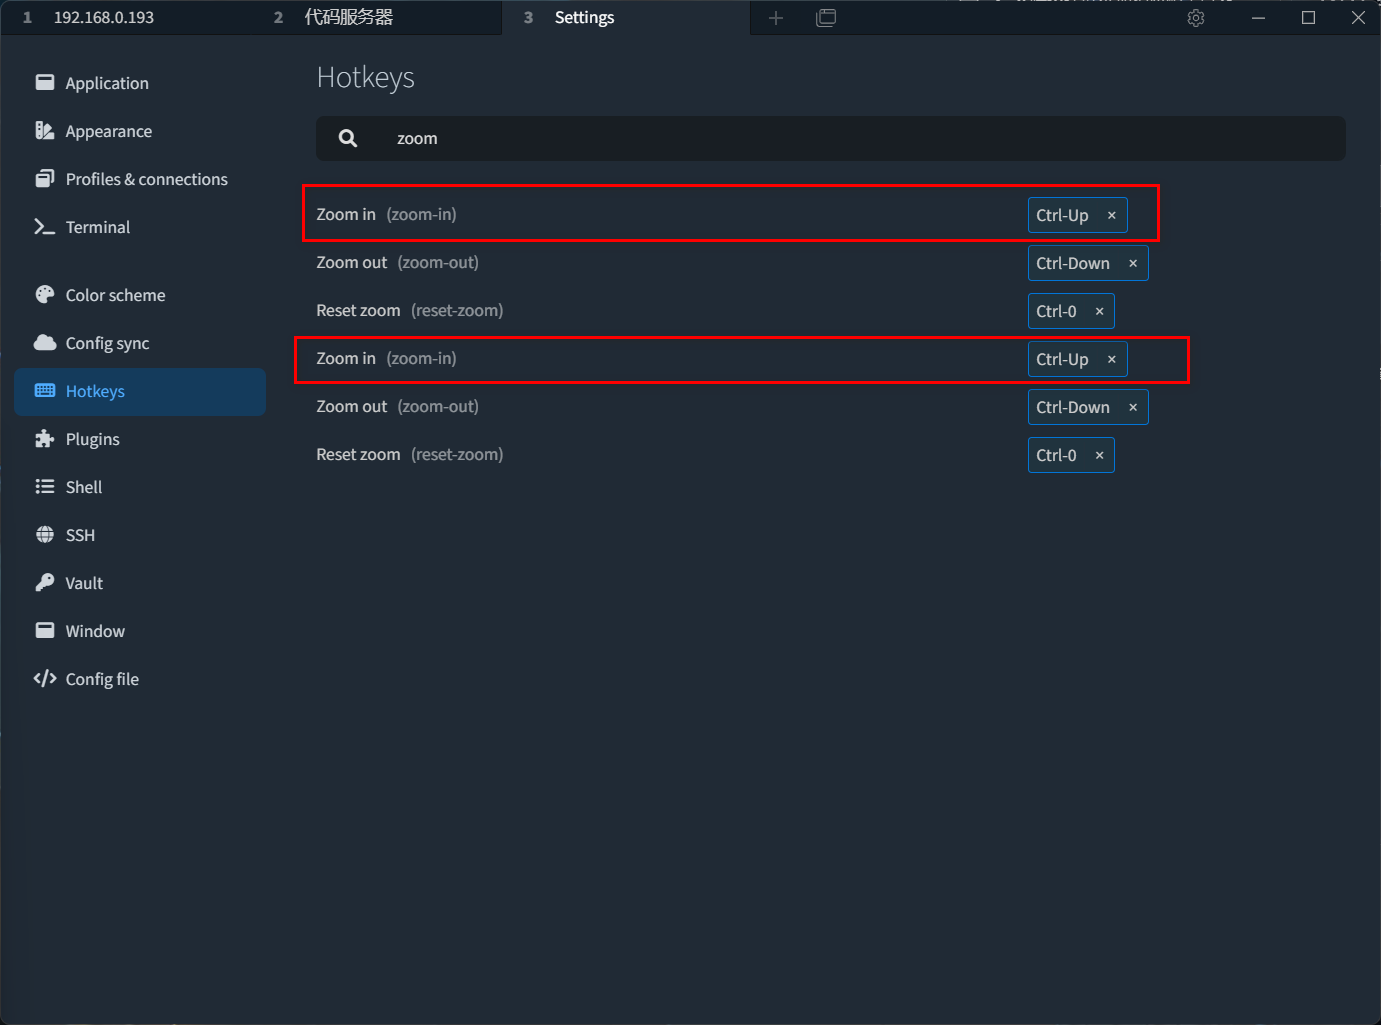Image resolution: width=1381 pixels, height=1025 pixels.
Task: Open the Shell settings section
Action: tap(84, 487)
